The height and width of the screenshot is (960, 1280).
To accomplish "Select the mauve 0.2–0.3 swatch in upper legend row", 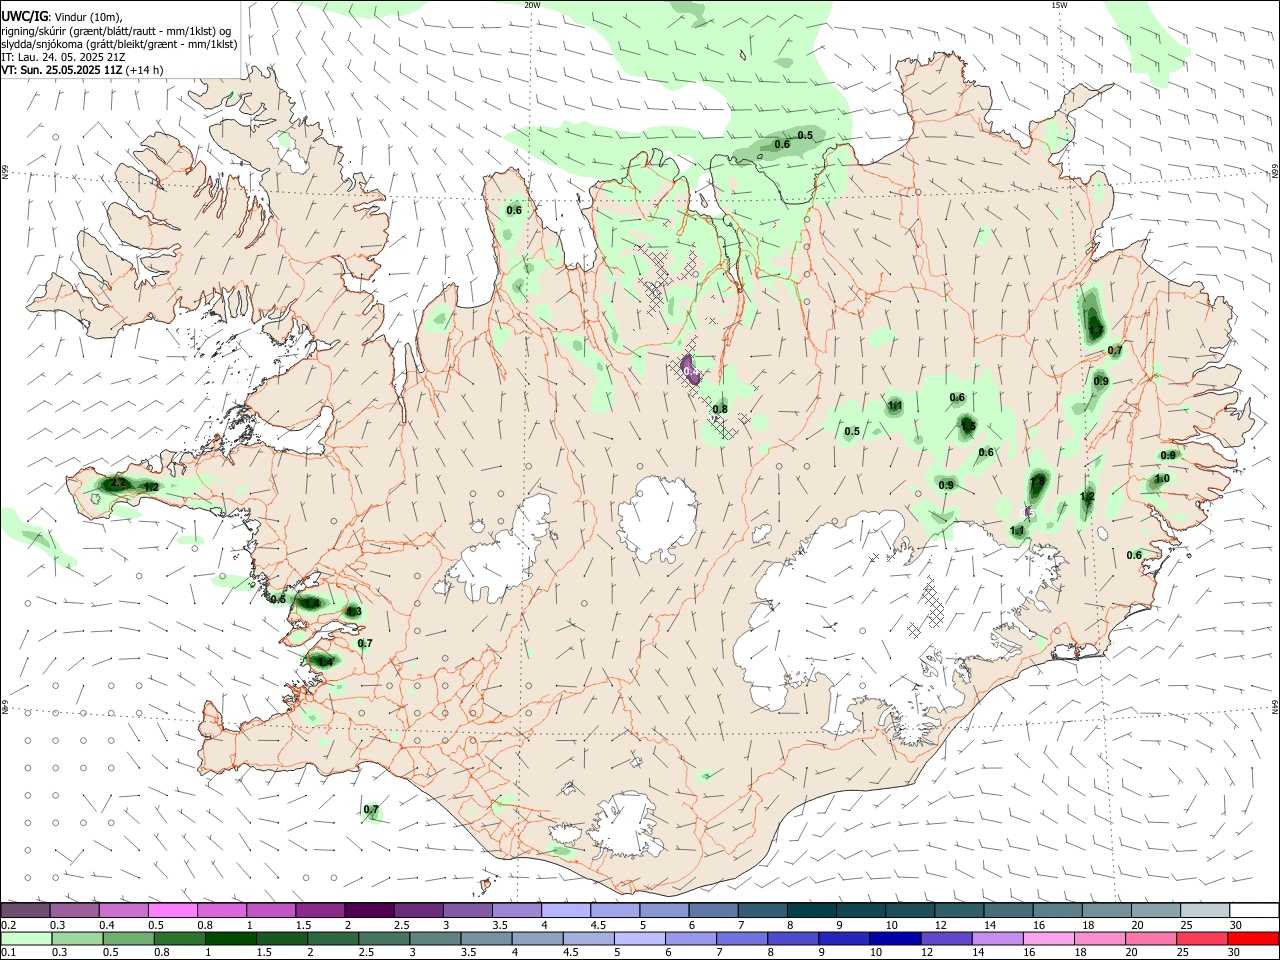I will tap(25, 910).
